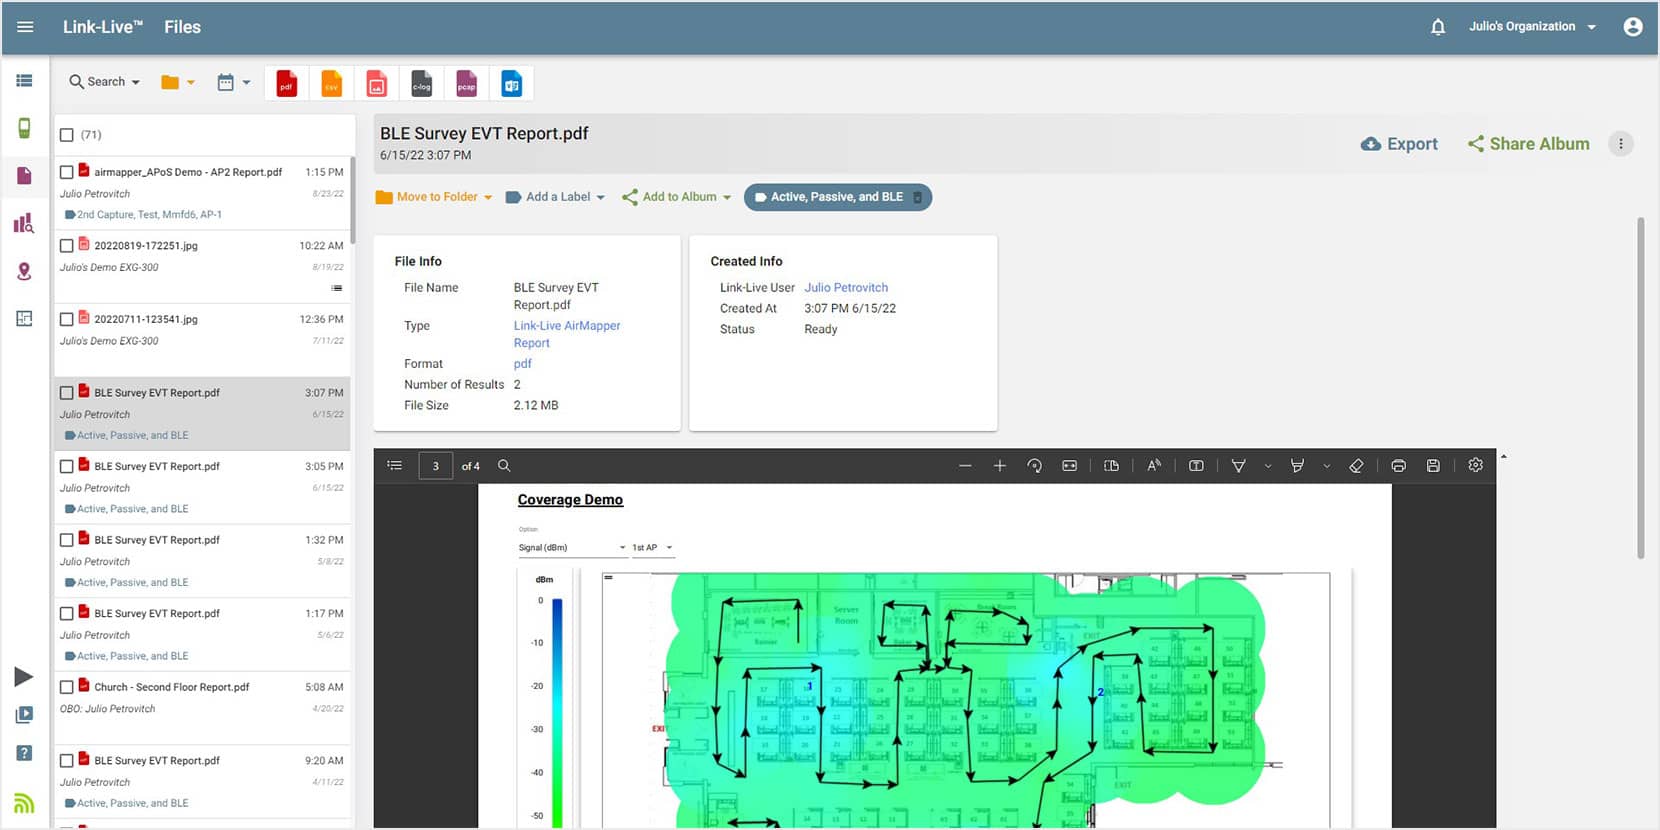Rotate the PDF page
1660x830 pixels.
coord(1034,466)
